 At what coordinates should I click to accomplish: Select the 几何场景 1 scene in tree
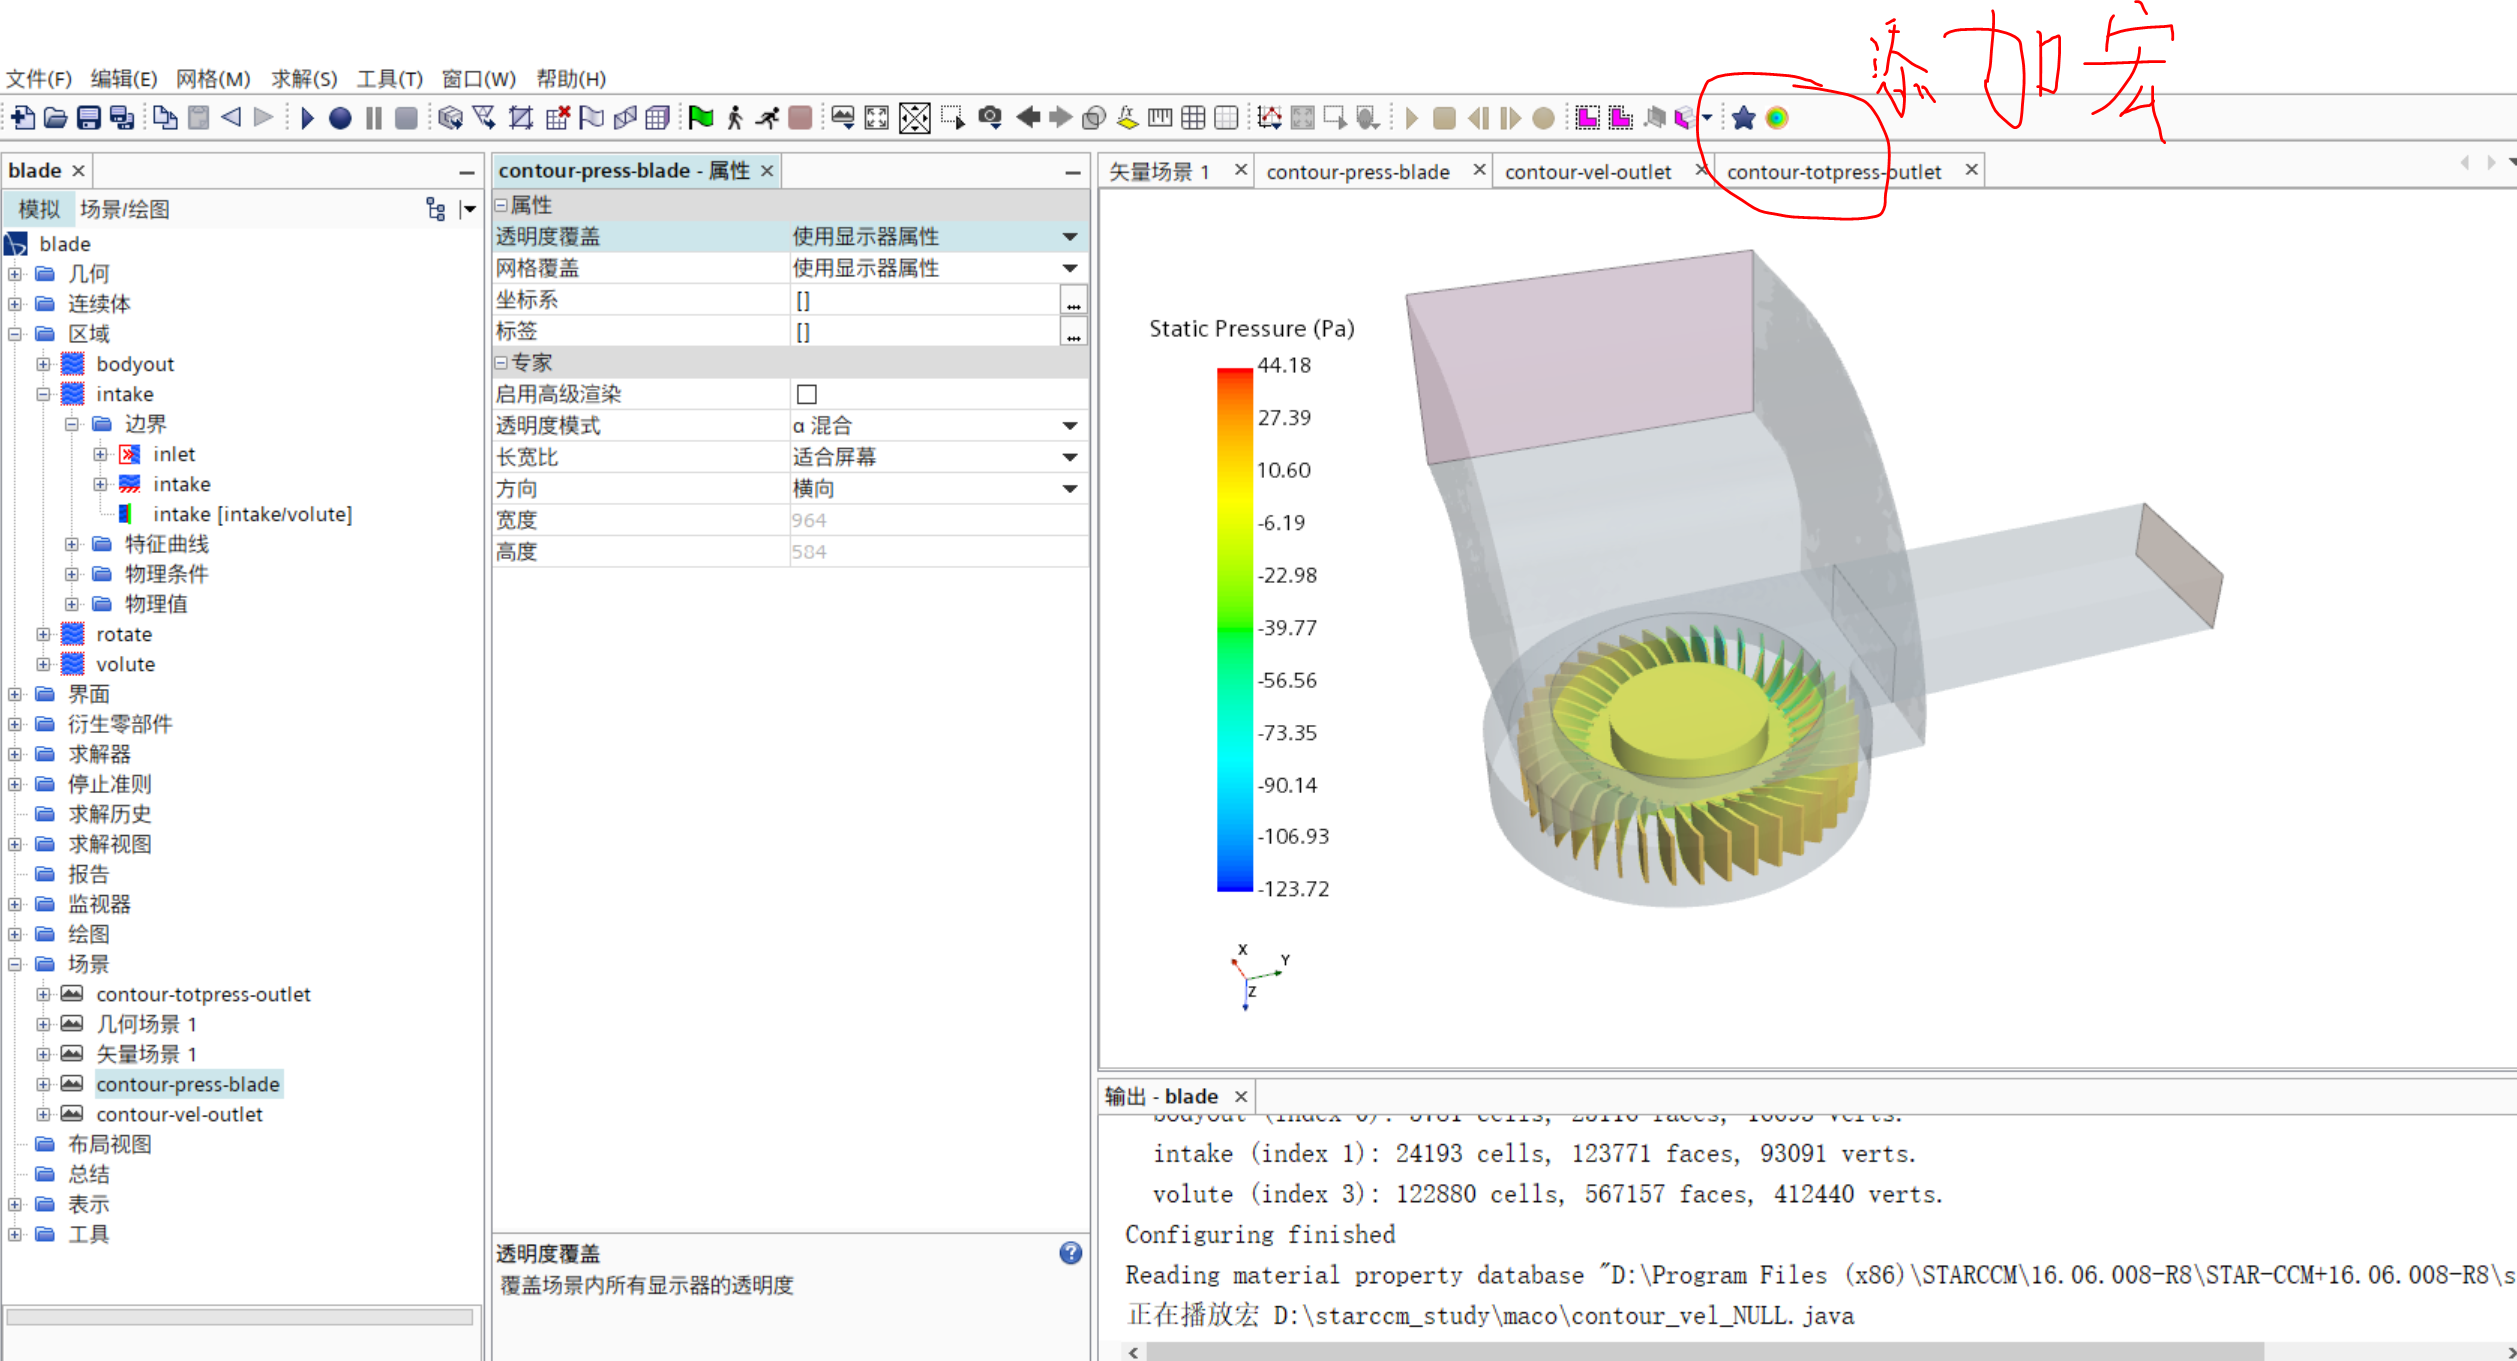point(146,1024)
